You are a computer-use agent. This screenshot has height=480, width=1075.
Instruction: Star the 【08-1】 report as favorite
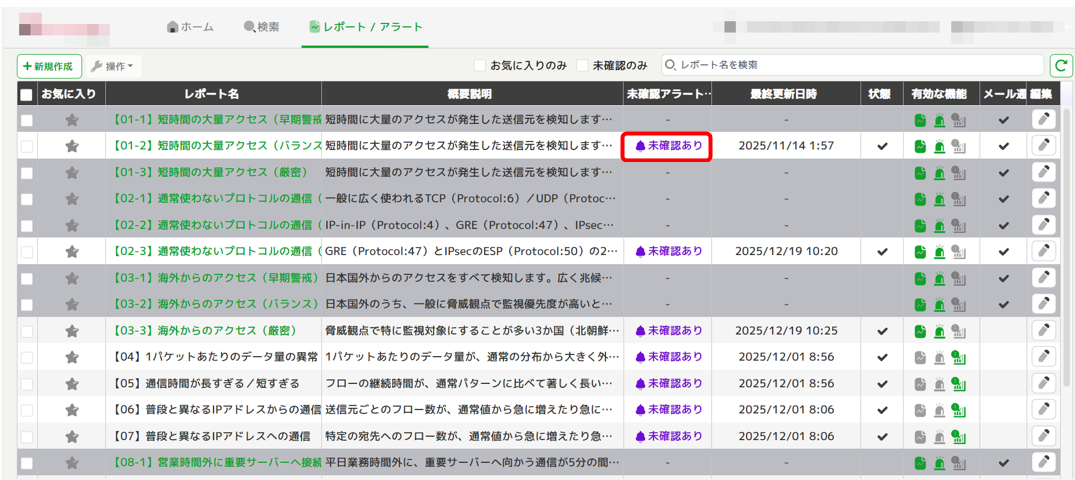pyautogui.click(x=71, y=463)
